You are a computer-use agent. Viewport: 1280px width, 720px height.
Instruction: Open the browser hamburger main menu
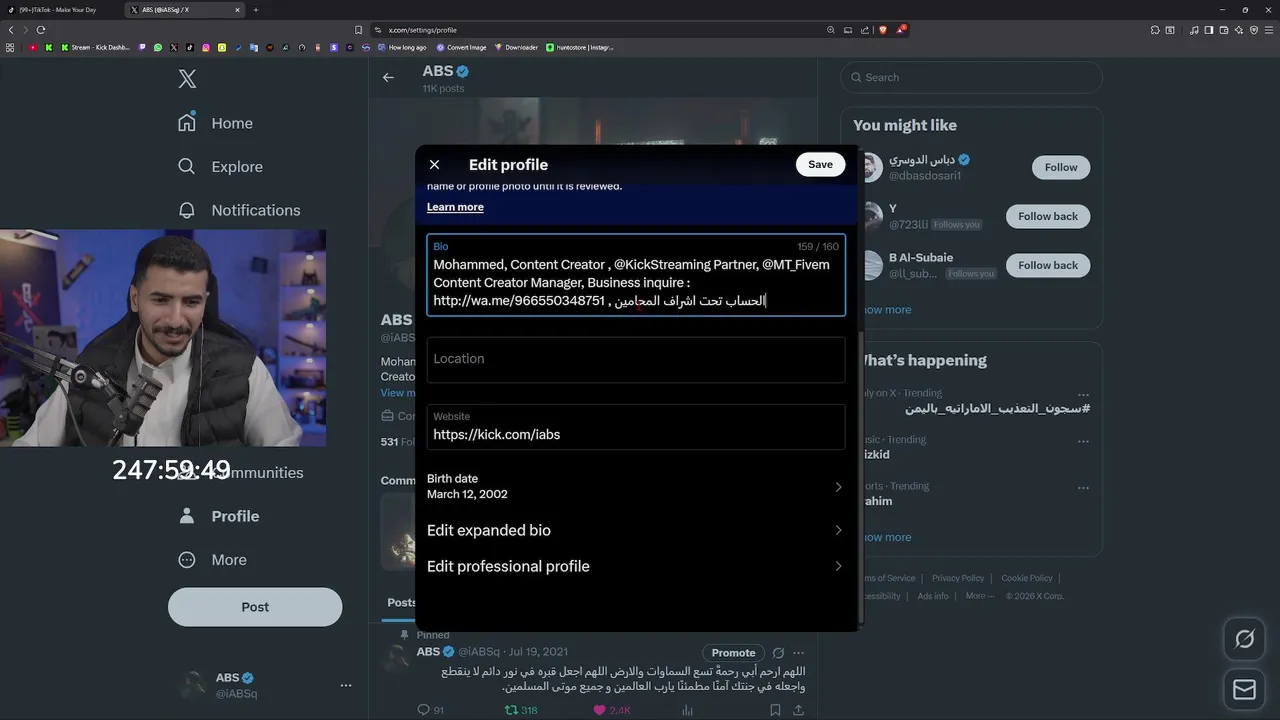[1268, 30]
